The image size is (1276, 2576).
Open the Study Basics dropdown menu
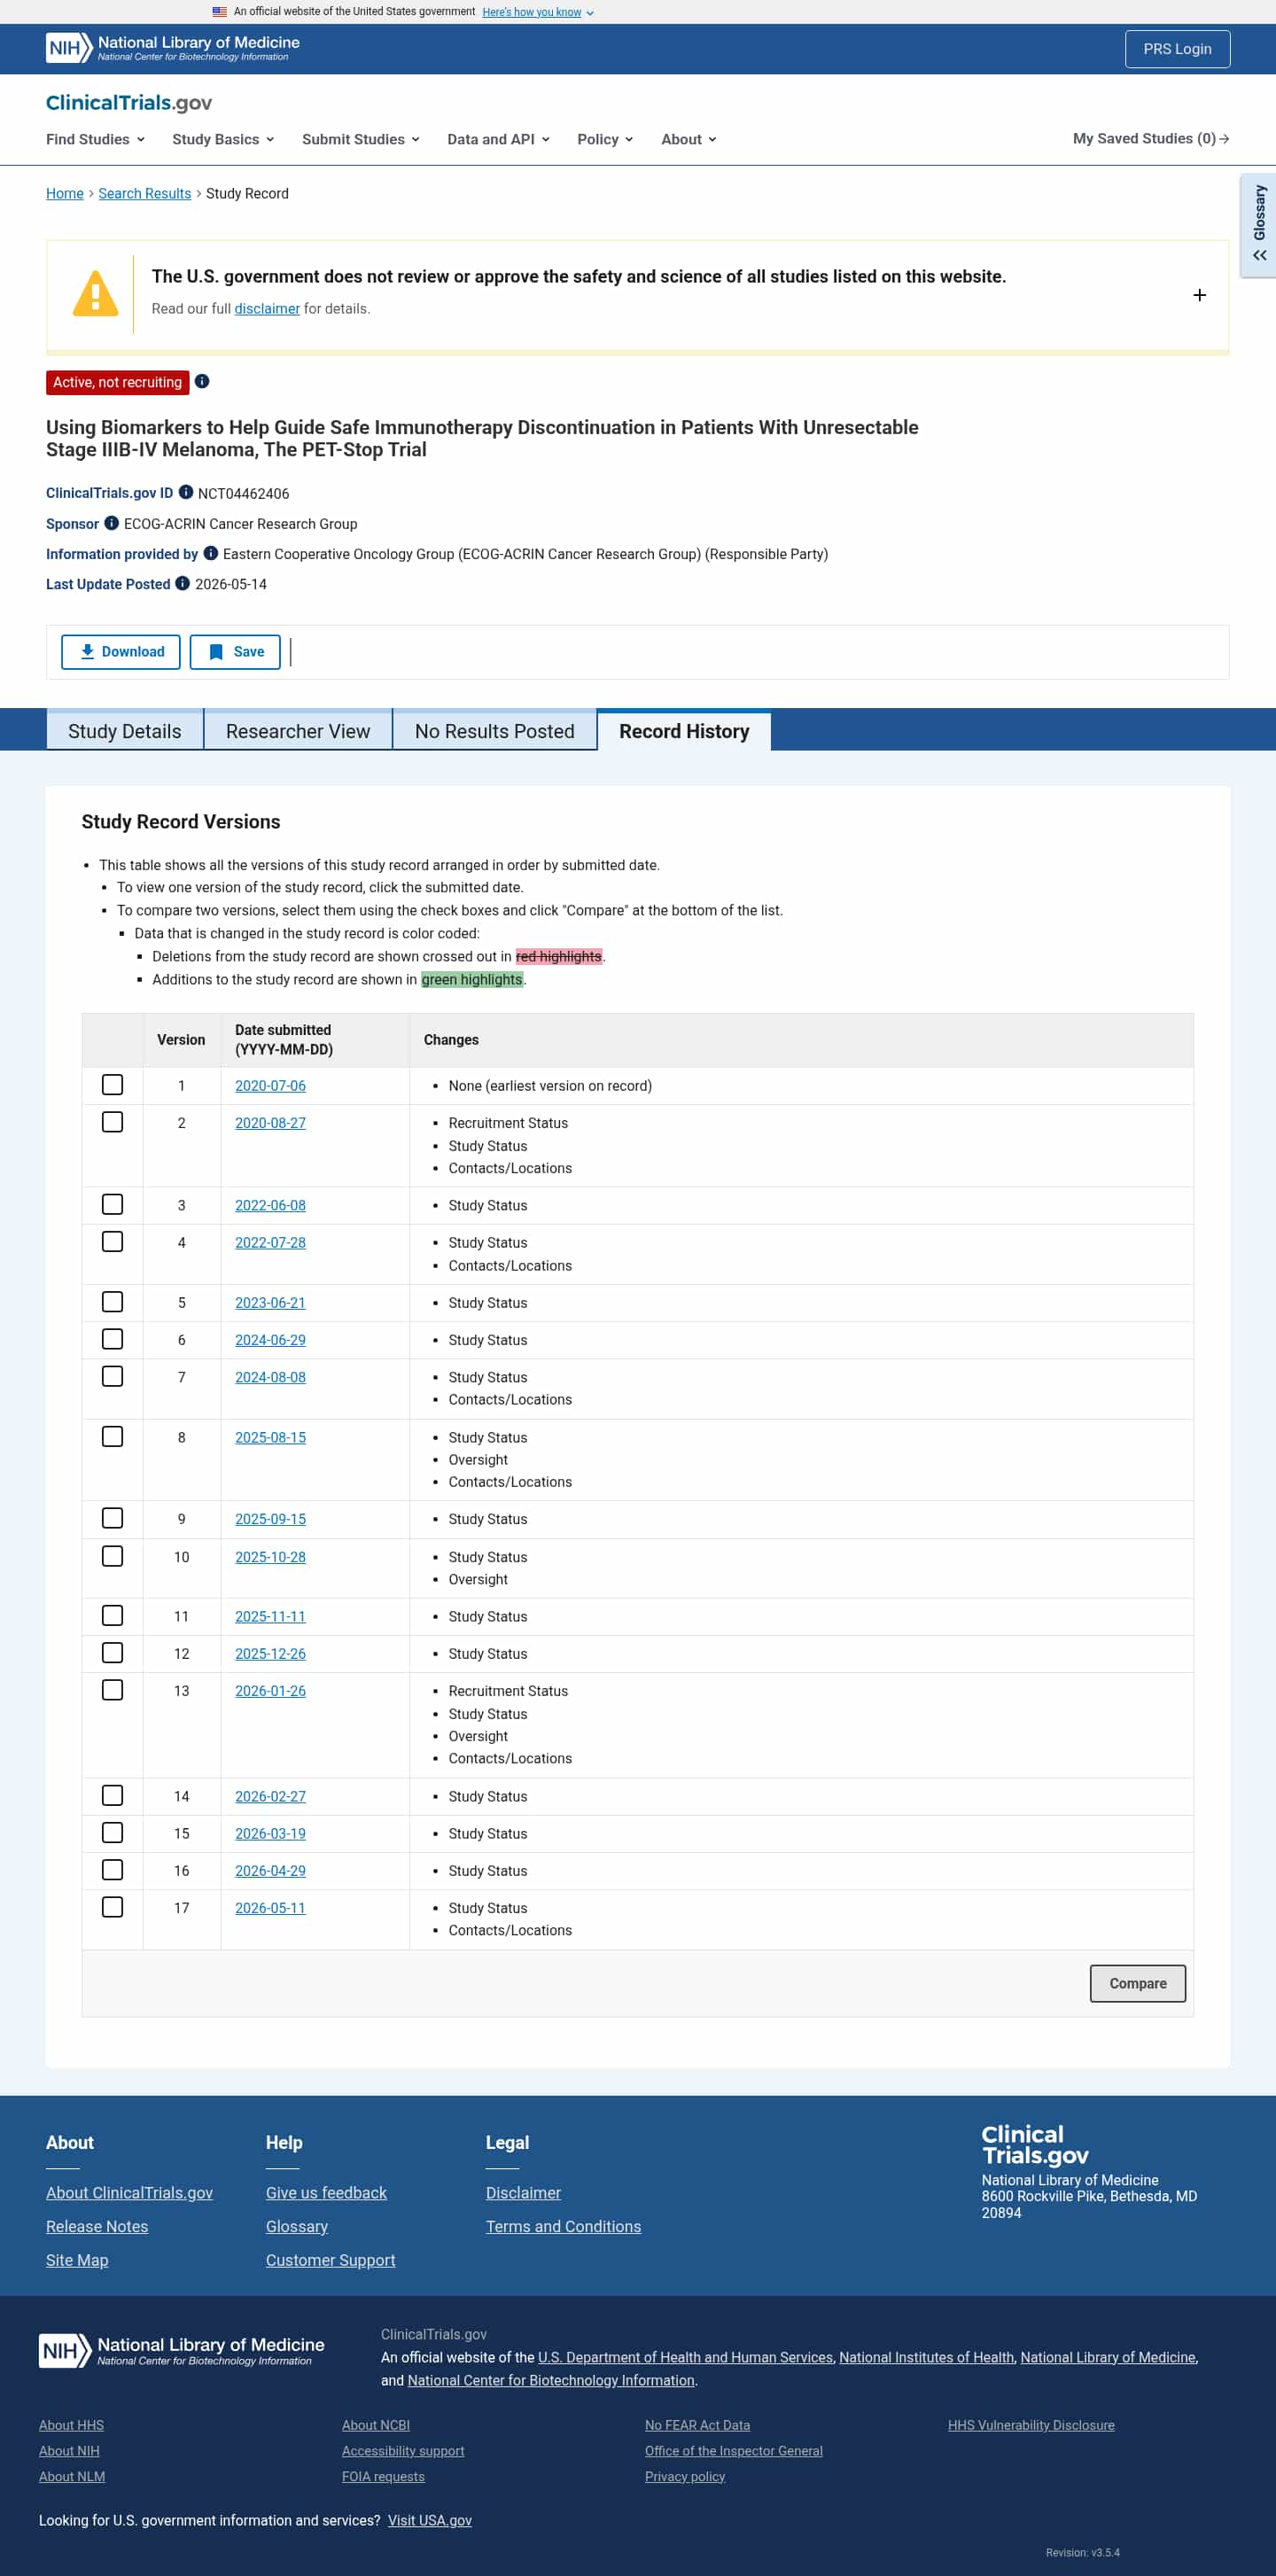223,139
